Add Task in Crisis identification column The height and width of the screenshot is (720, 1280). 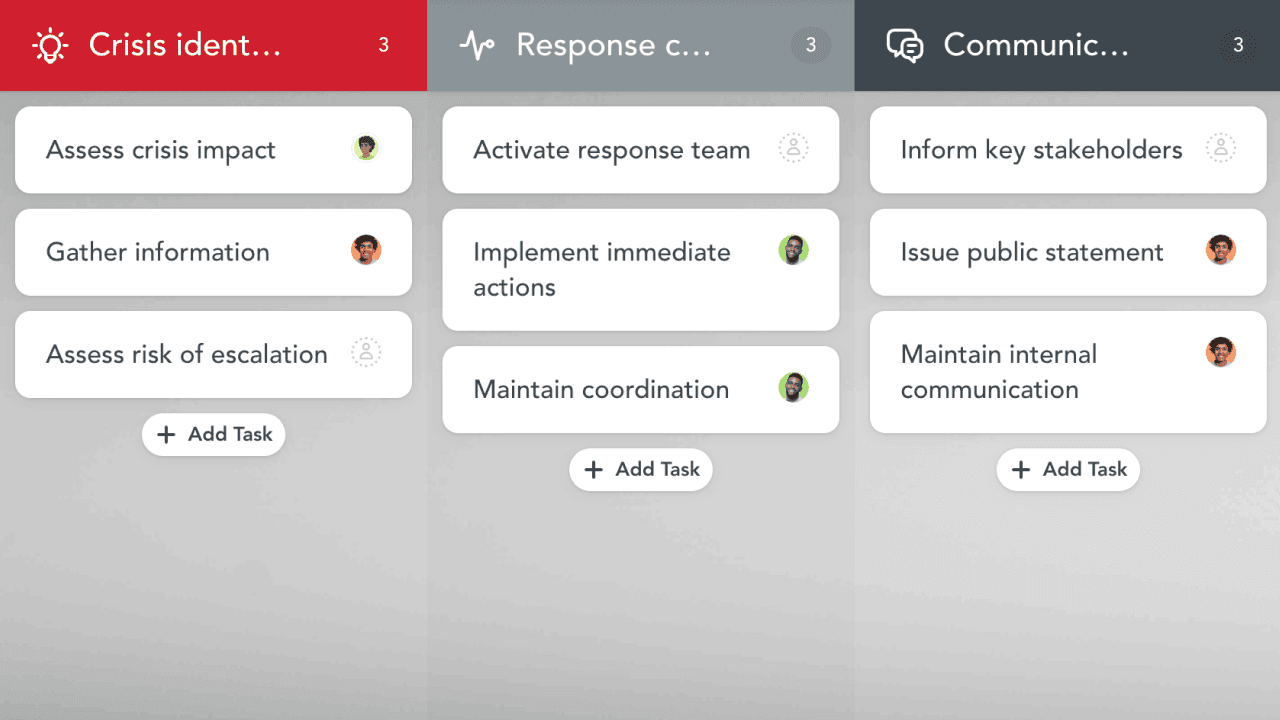click(214, 434)
